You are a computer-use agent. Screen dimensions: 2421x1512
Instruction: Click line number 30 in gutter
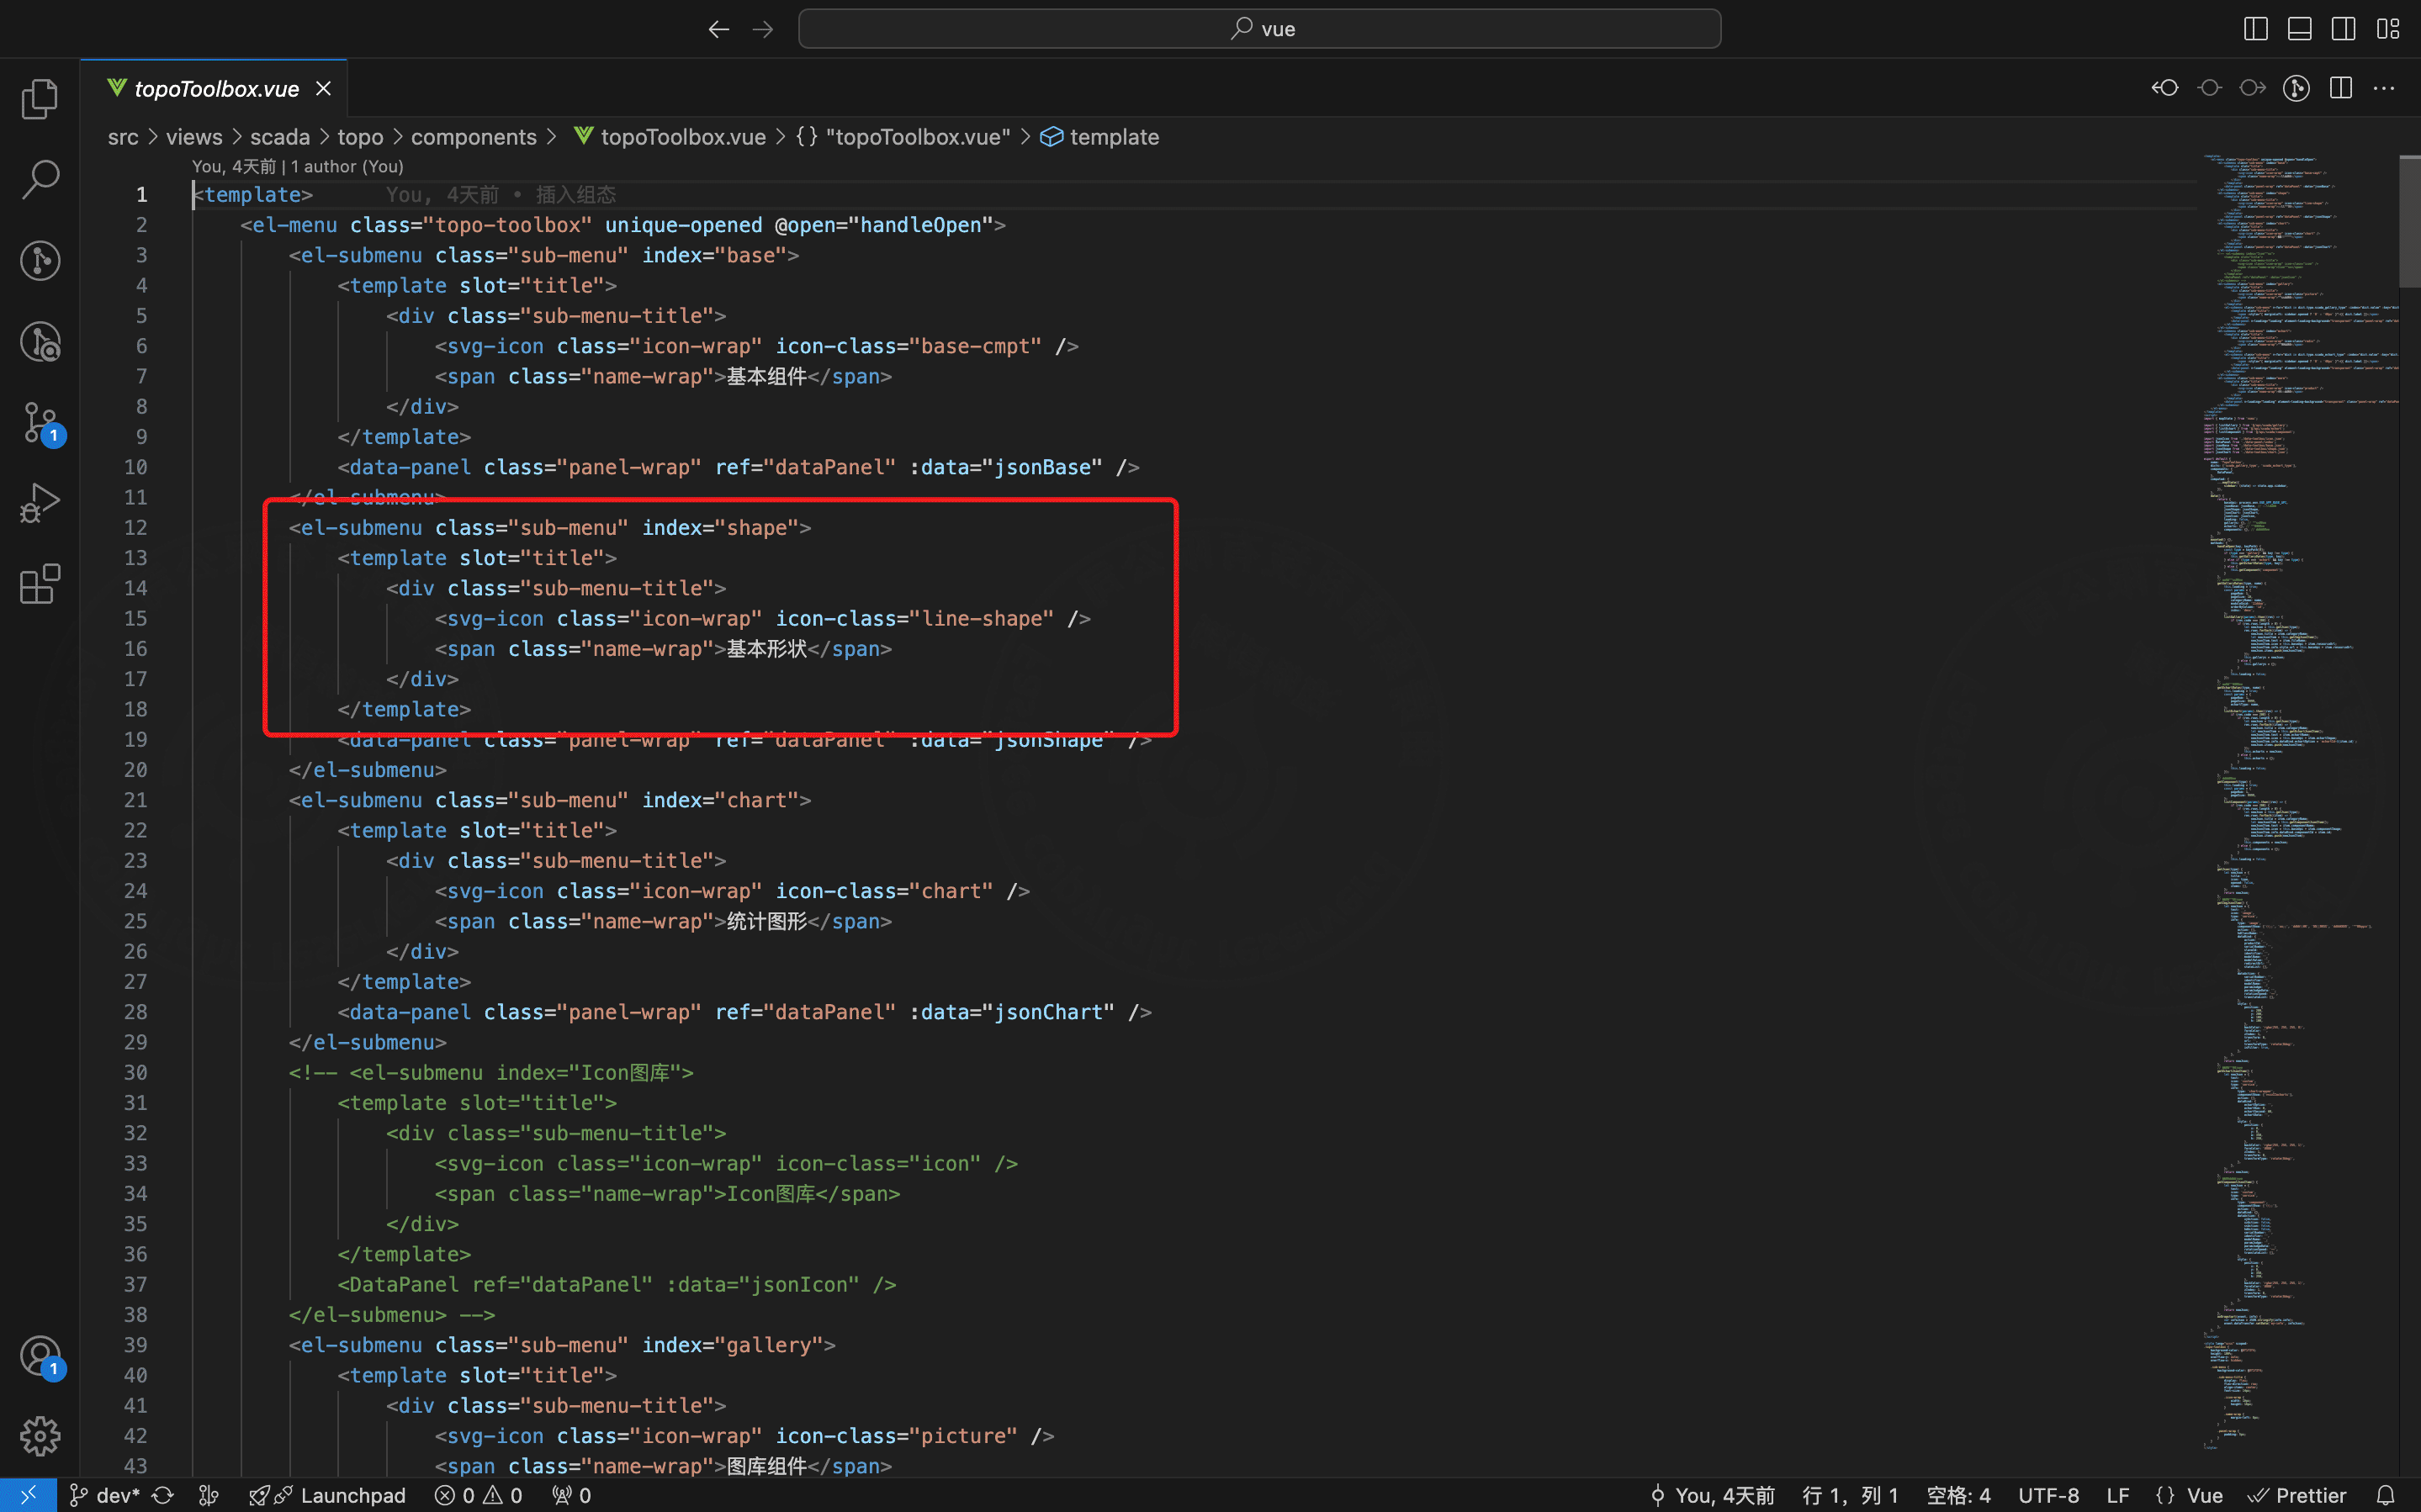pos(135,1072)
